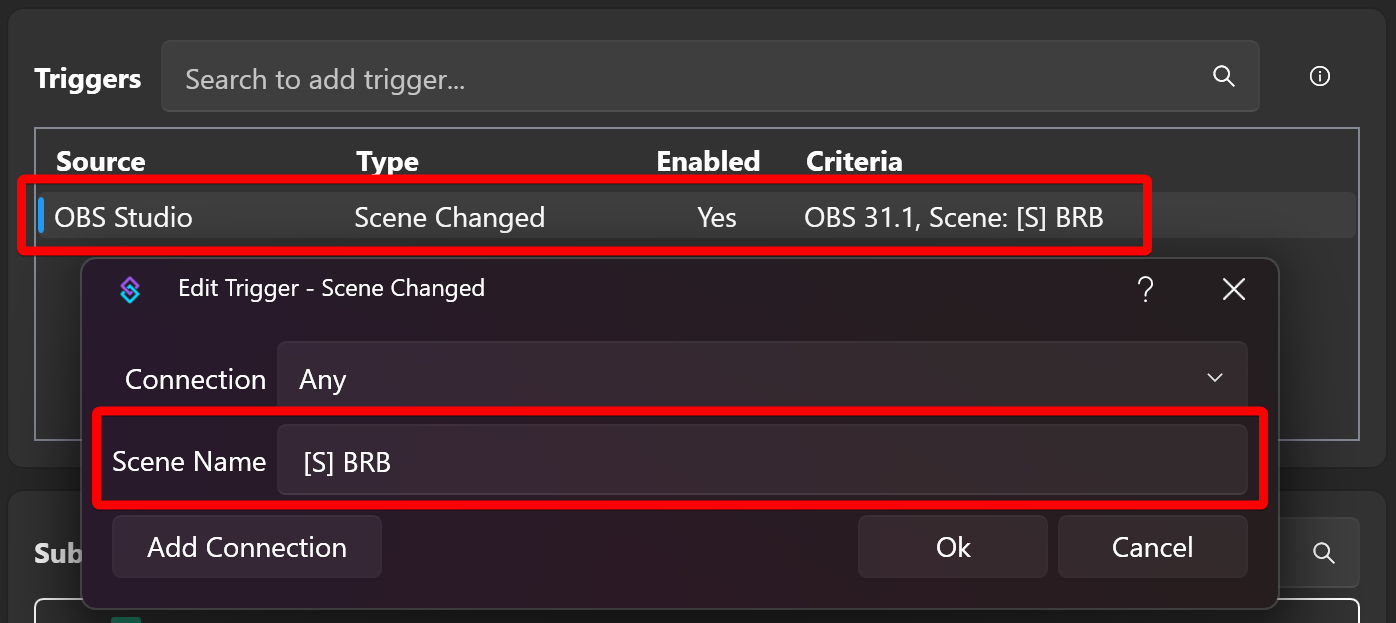Click the Sub-Actions search magnifier icon
Viewport: 1396px width, 623px height.
1324,553
